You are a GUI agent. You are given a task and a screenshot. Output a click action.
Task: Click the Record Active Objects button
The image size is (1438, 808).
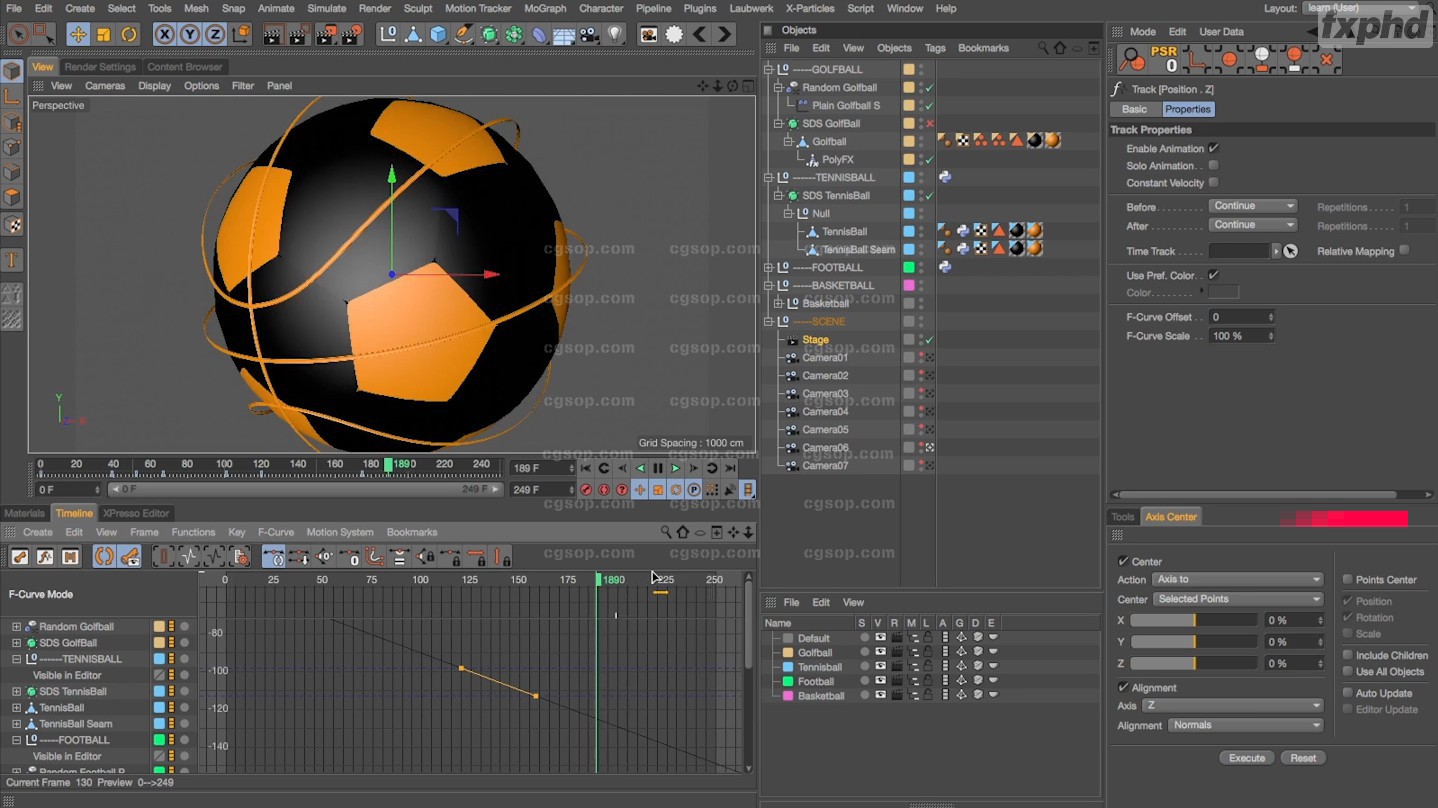tap(586, 490)
